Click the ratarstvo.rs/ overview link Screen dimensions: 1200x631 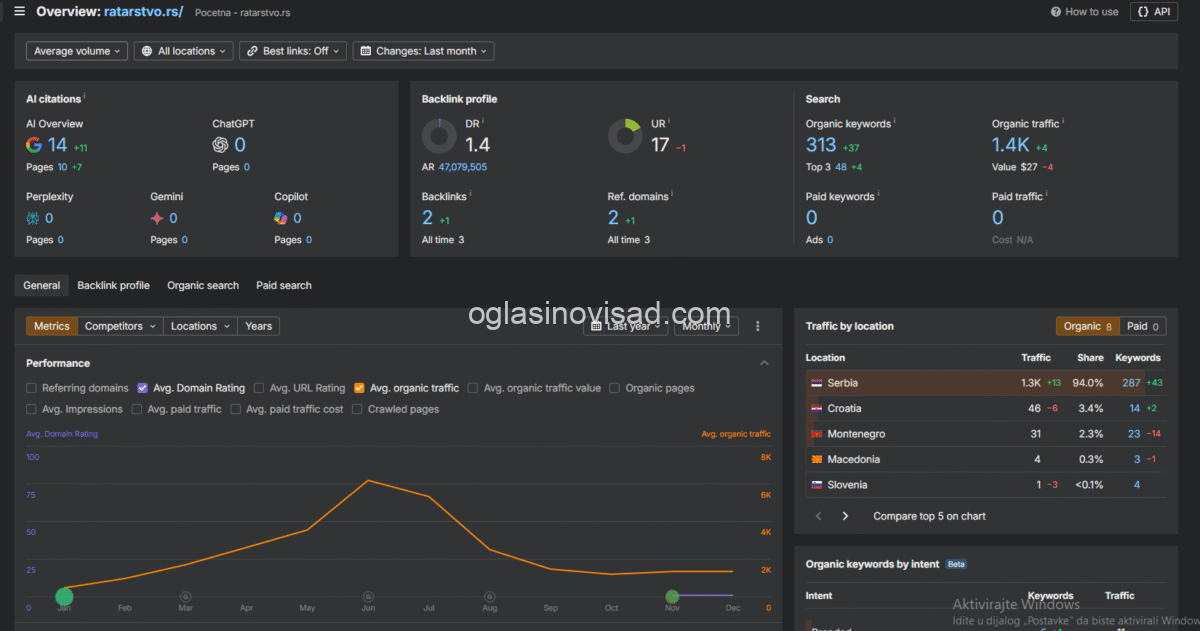pos(143,11)
